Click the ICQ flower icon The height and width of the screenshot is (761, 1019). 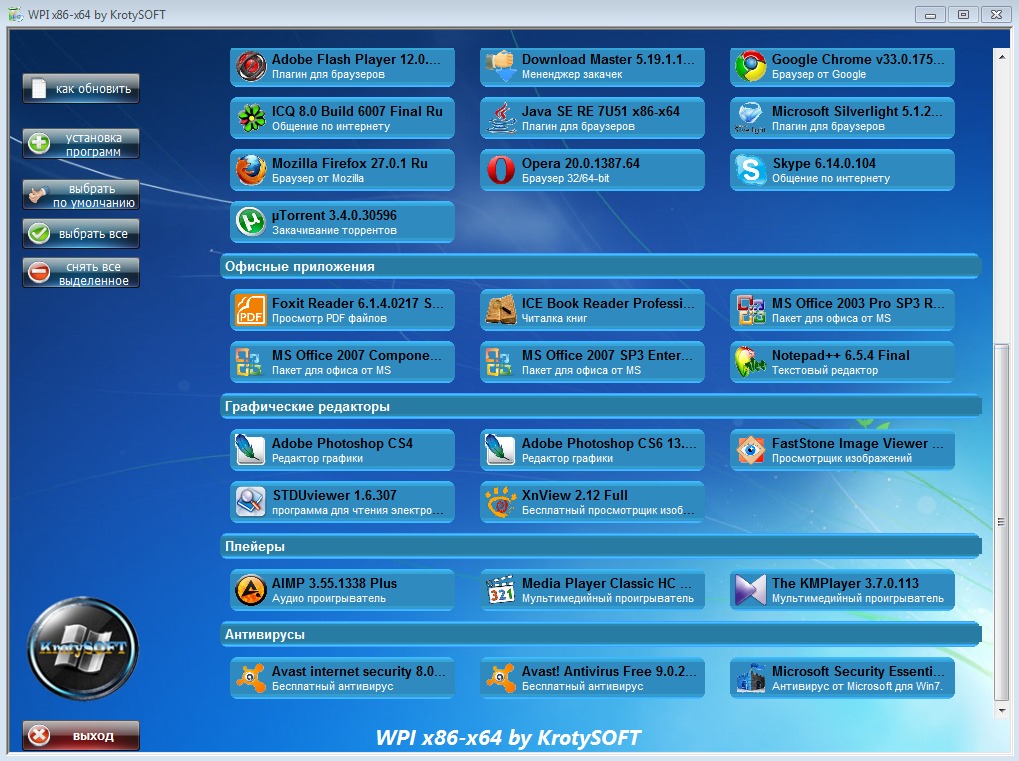coord(251,118)
